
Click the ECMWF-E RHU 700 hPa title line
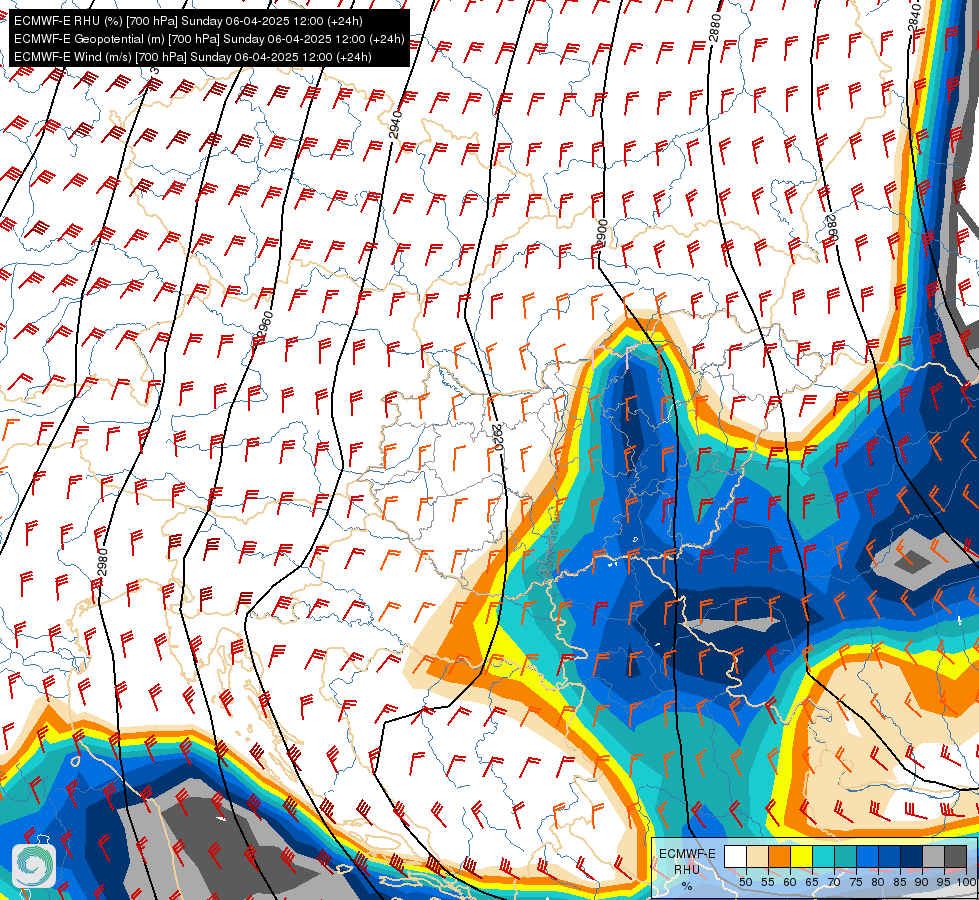pos(188,21)
